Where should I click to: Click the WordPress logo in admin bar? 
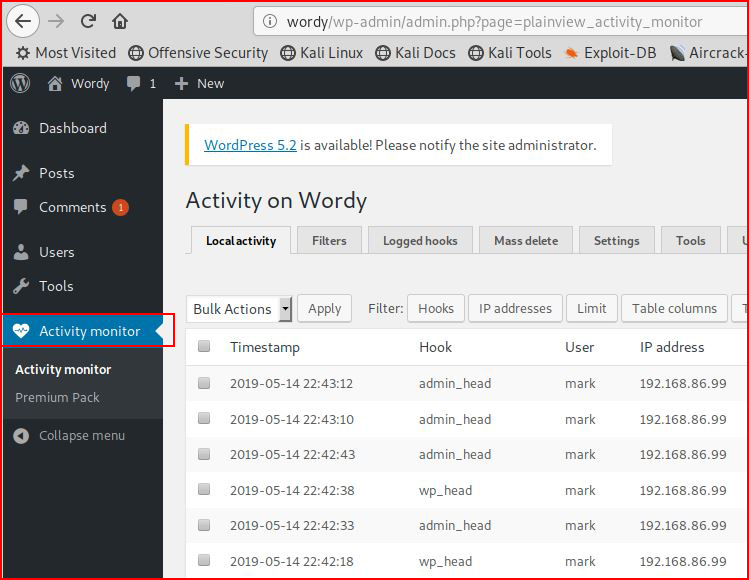pyautogui.click(x=20, y=84)
